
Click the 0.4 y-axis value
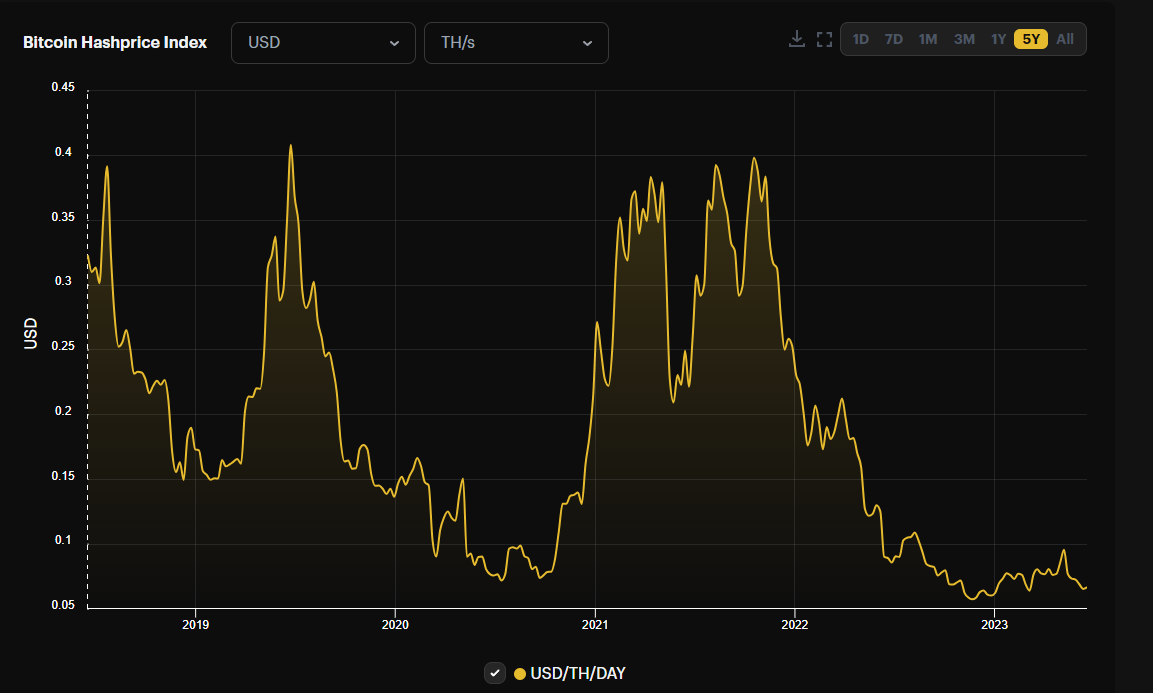(63, 152)
